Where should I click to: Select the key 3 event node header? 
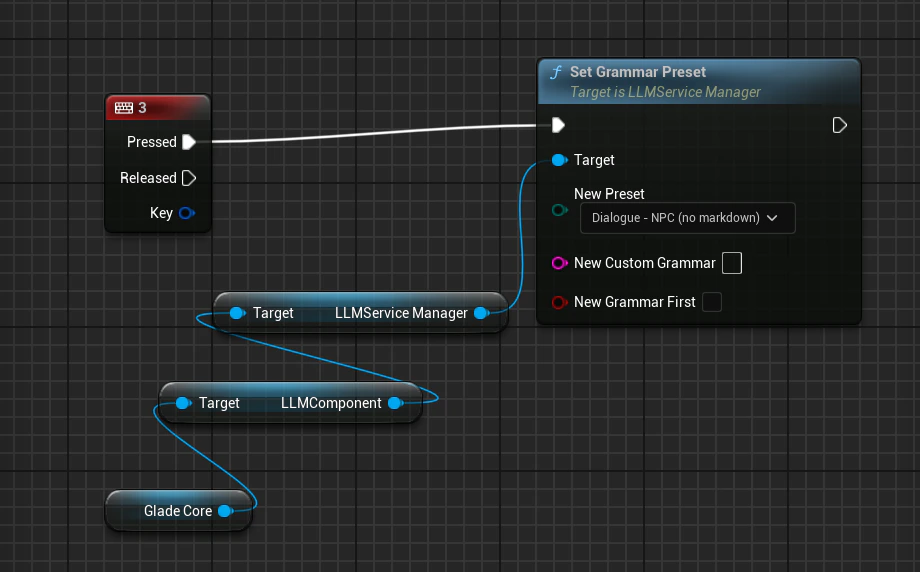(x=157, y=108)
